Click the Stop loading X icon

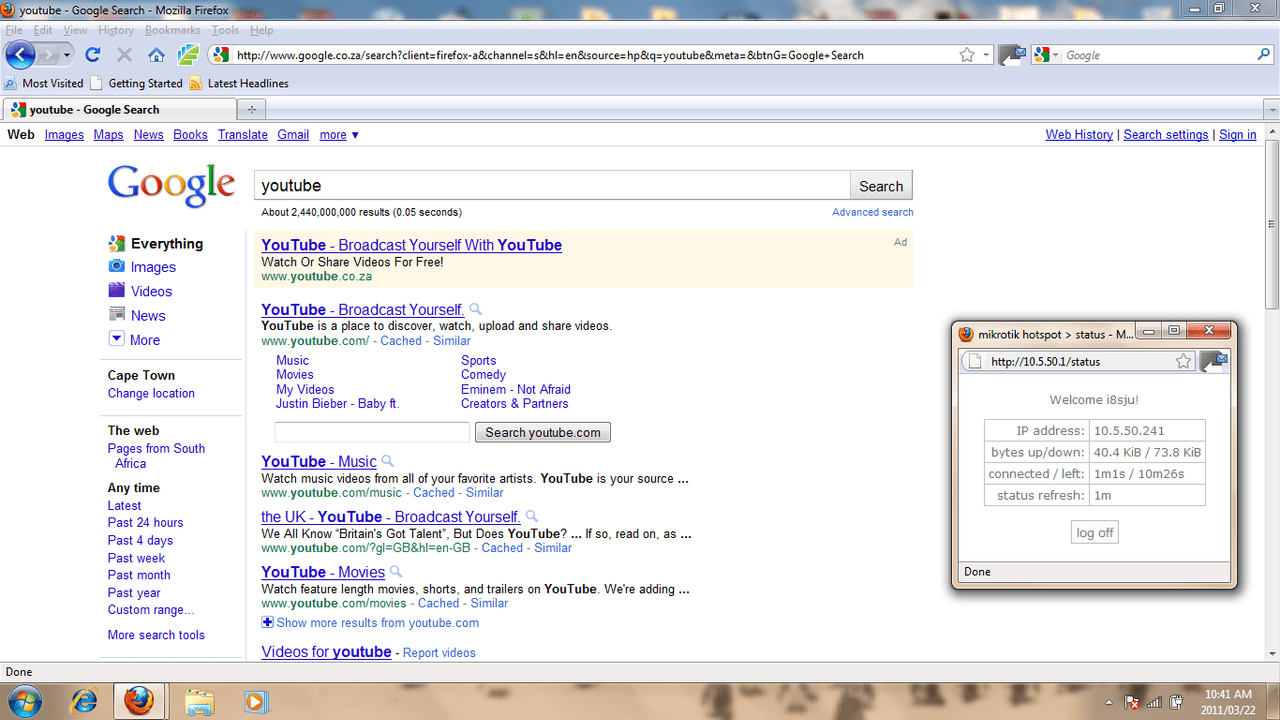(124, 55)
